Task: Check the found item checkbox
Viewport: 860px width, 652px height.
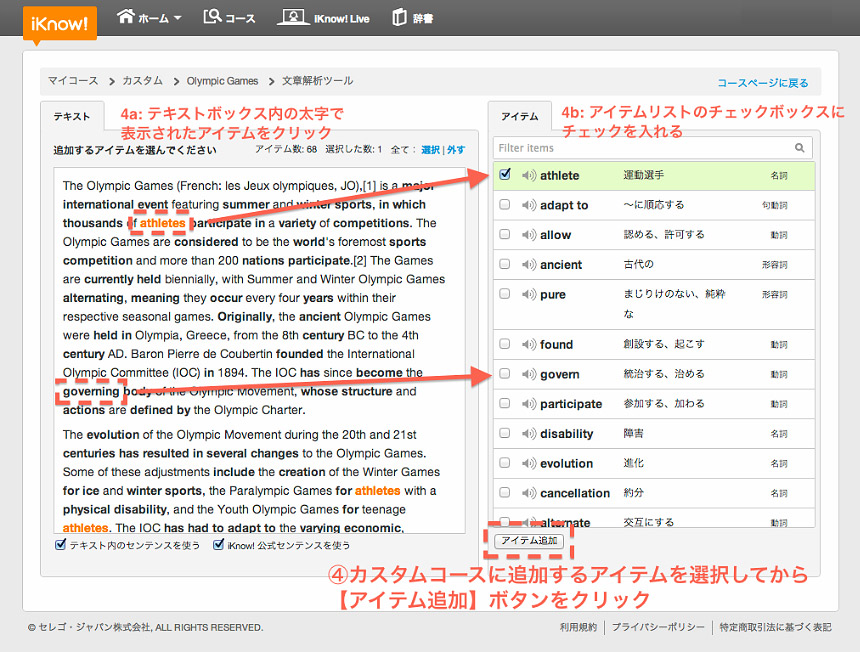Action: pos(505,344)
